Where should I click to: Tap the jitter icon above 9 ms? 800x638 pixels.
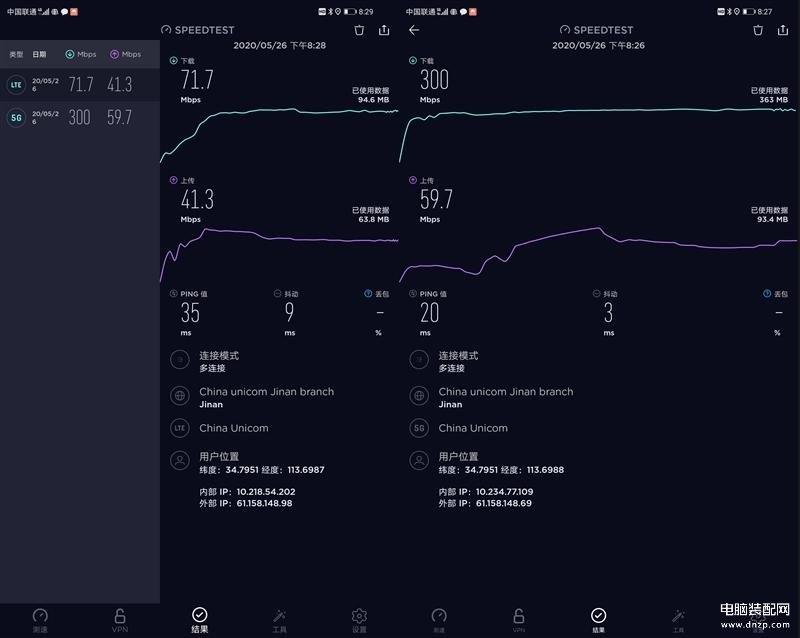pyautogui.click(x=278, y=293)
